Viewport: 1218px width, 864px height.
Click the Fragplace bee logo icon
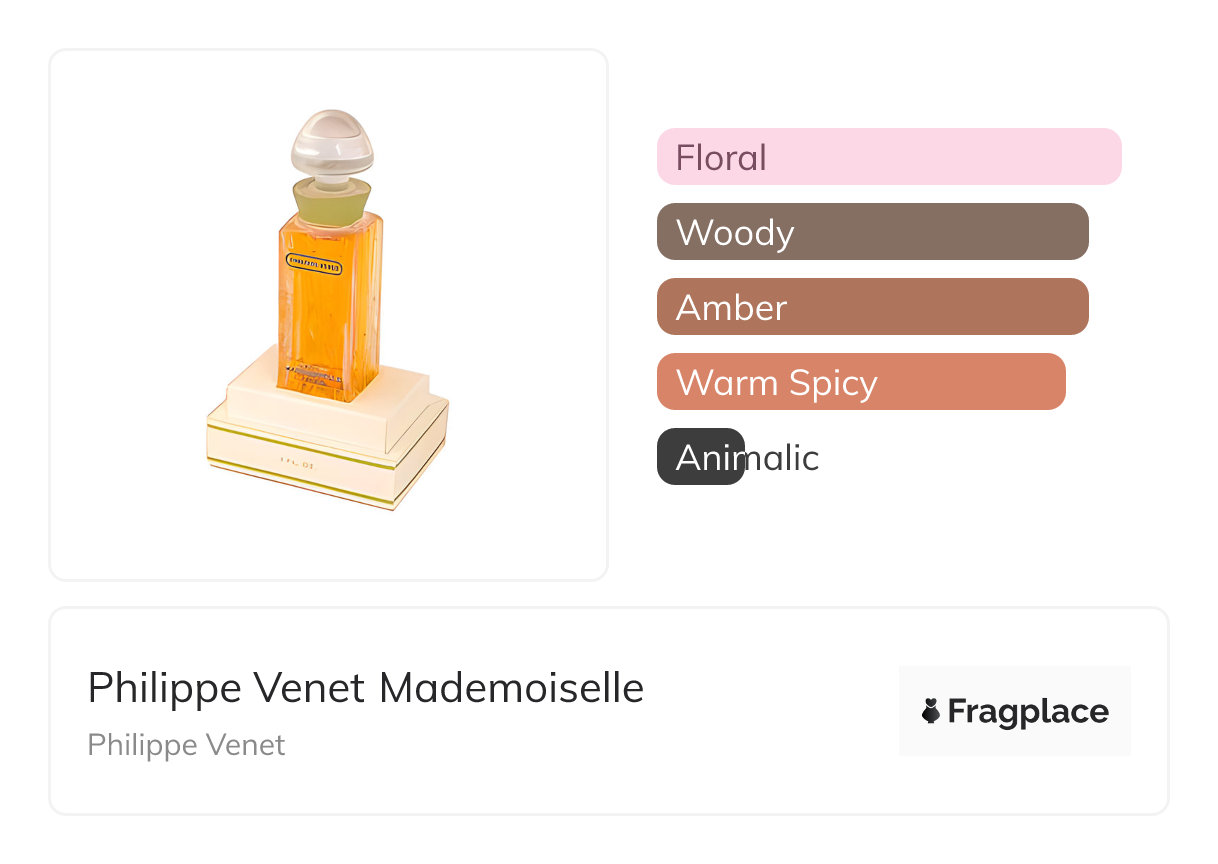tap(931, 711)
